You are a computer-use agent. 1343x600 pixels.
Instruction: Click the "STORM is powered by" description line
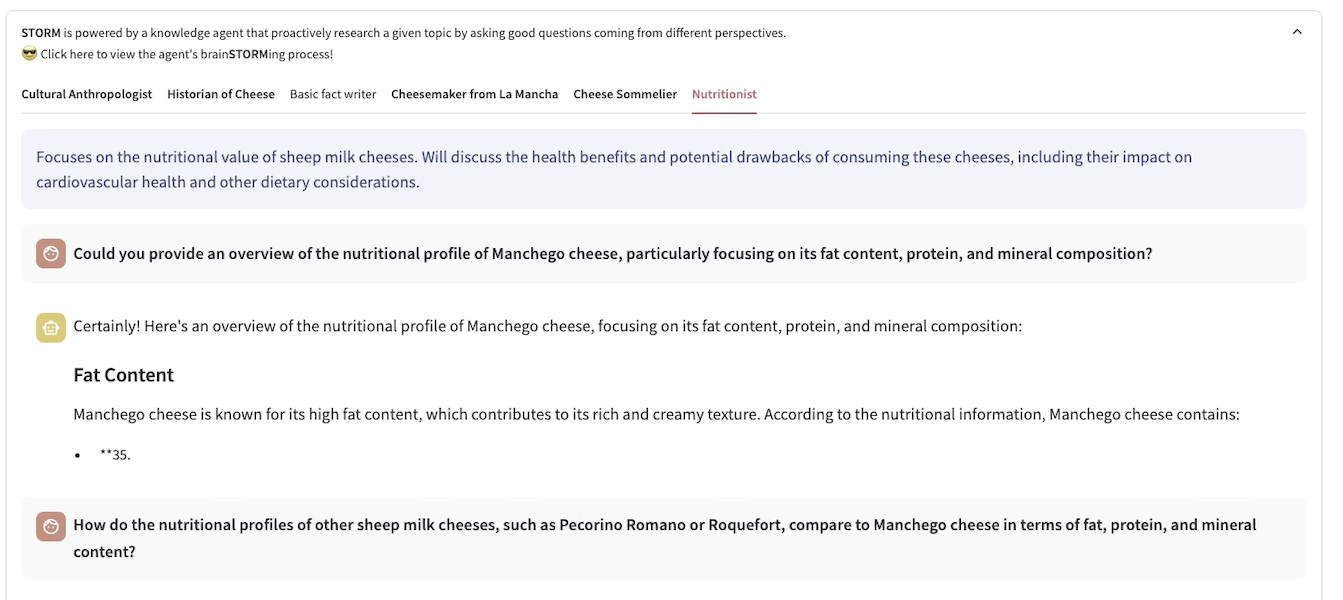tap(404, 33)
